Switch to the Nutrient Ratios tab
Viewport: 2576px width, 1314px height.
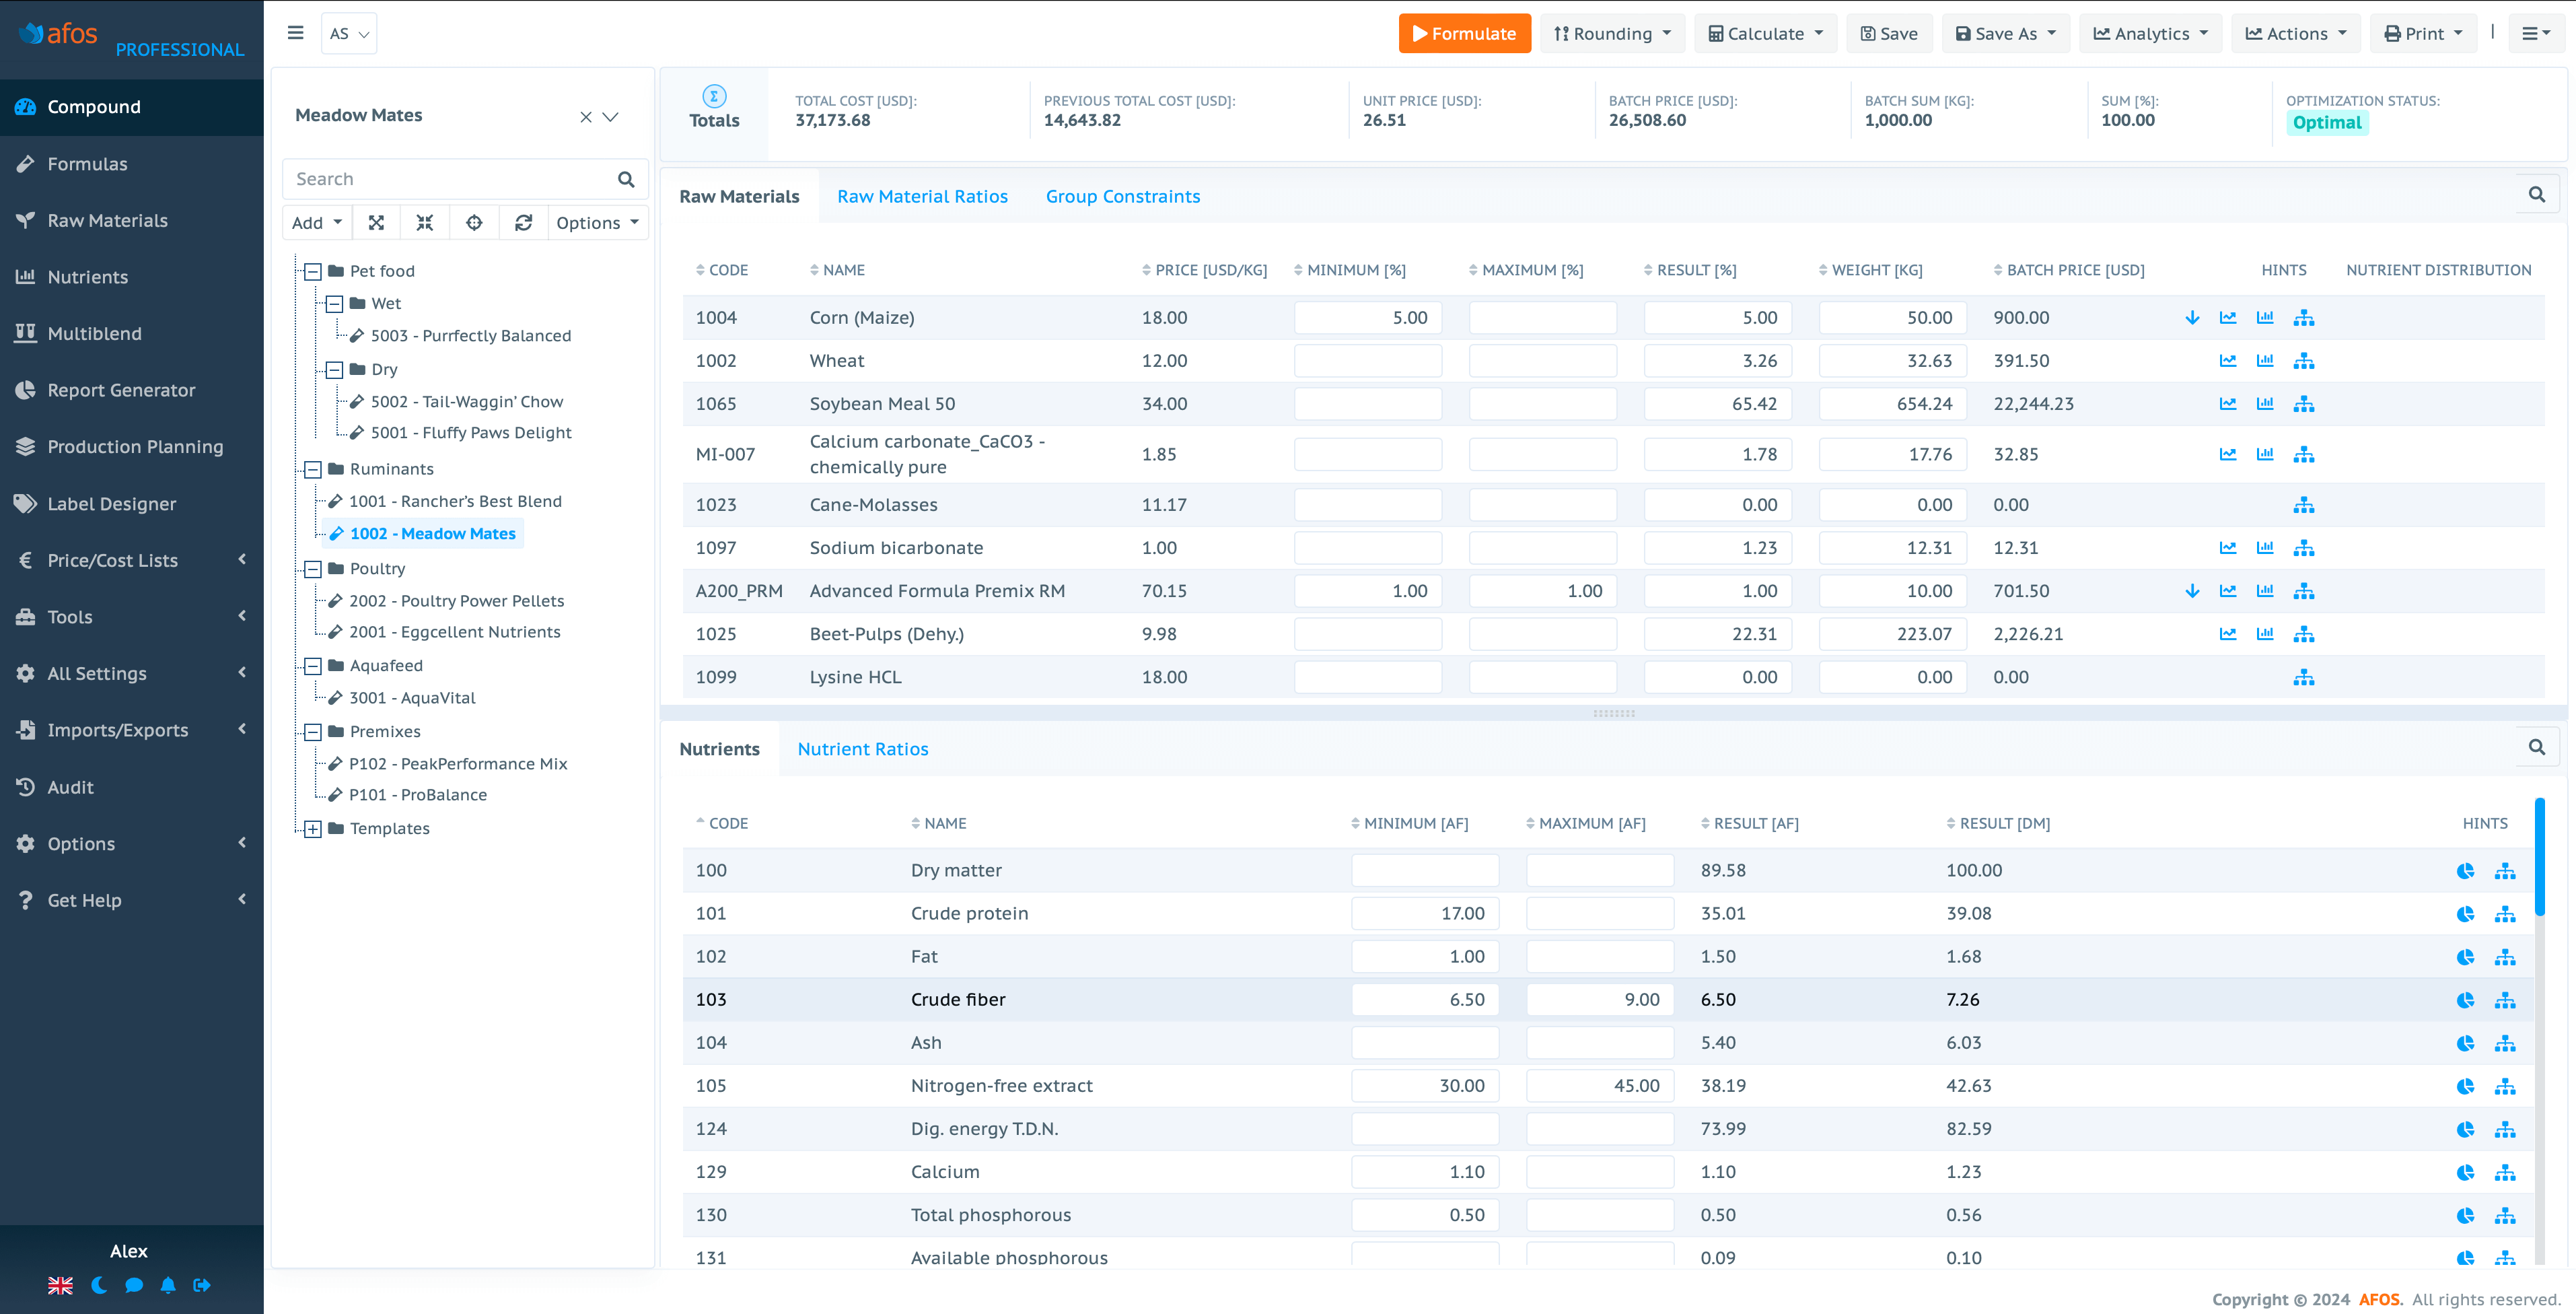pos(862,748)
